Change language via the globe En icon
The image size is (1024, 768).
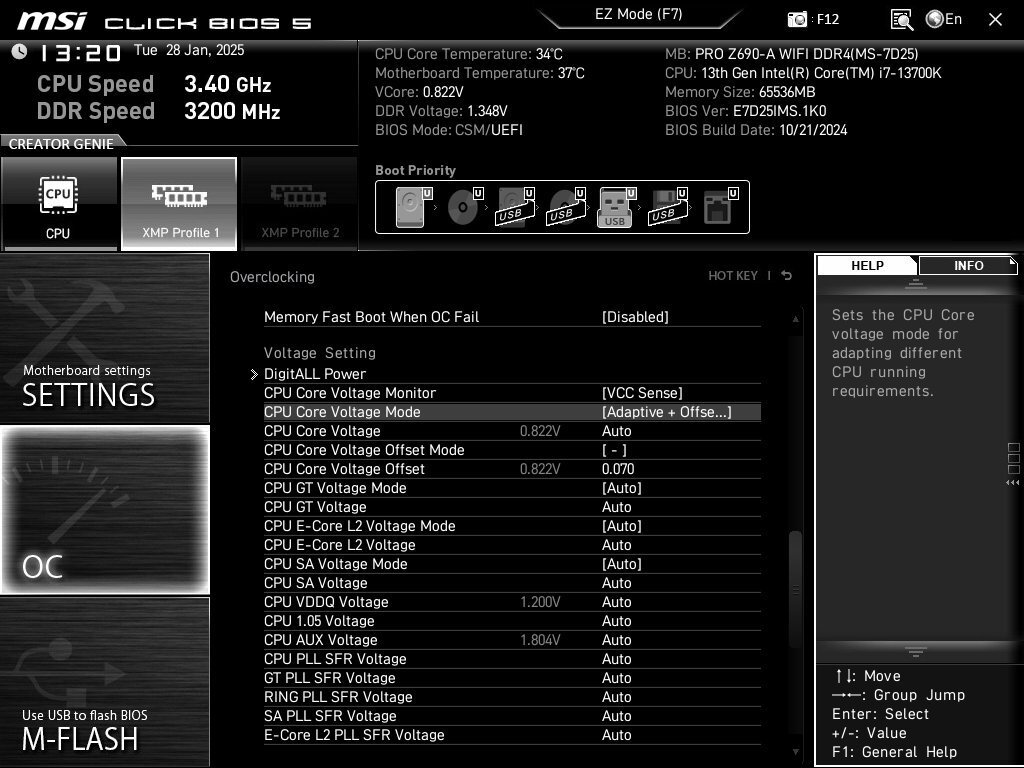pos(944,19)
